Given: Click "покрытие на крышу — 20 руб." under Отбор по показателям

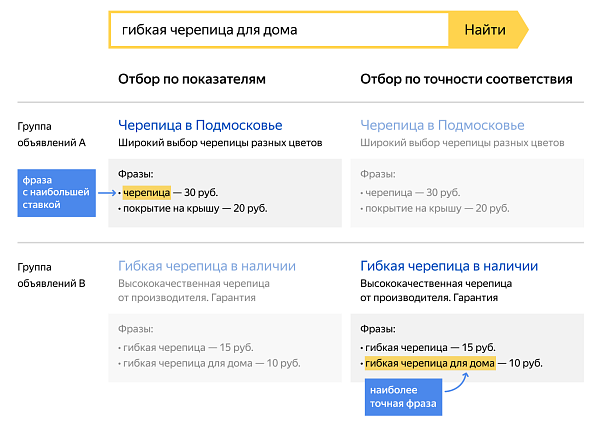Looking at the screenshot, I should pos(193,208).
